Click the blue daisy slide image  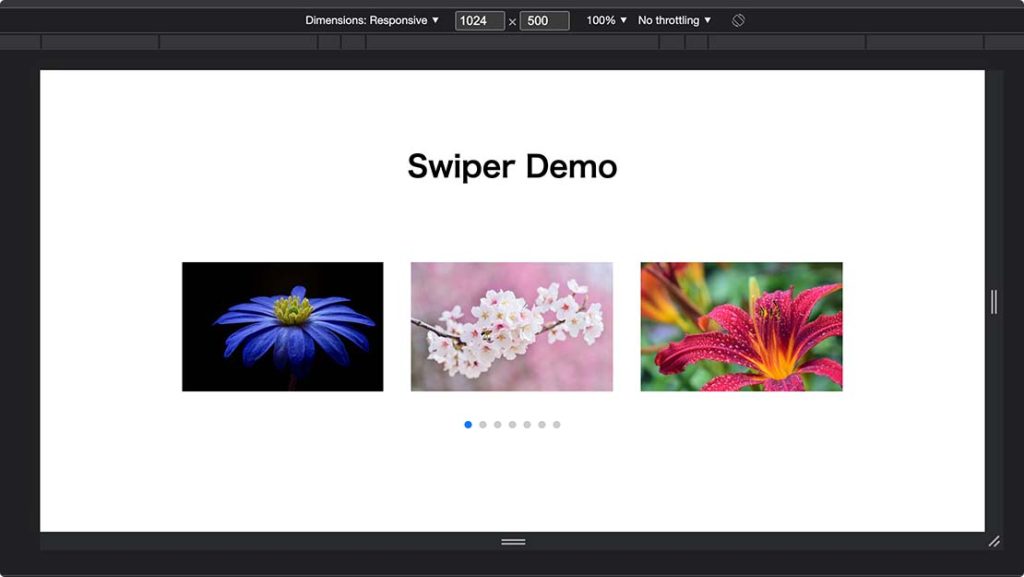coord(282,328)
